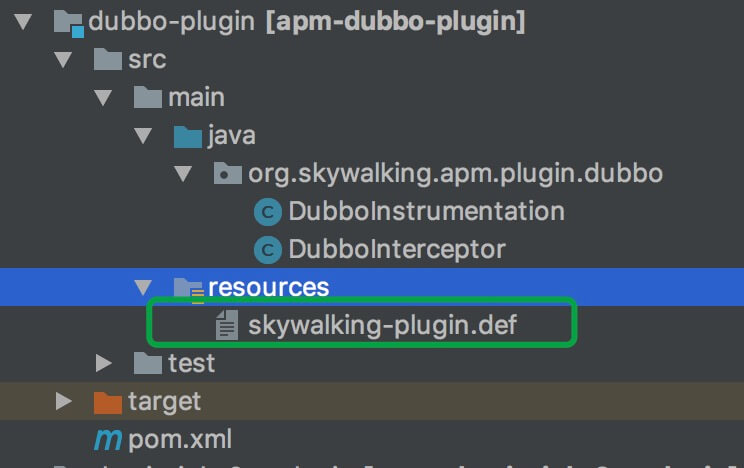The image size is (744, 468).
Task: Click the Maven icon next to pom.xml
Action: pos(108,440)
